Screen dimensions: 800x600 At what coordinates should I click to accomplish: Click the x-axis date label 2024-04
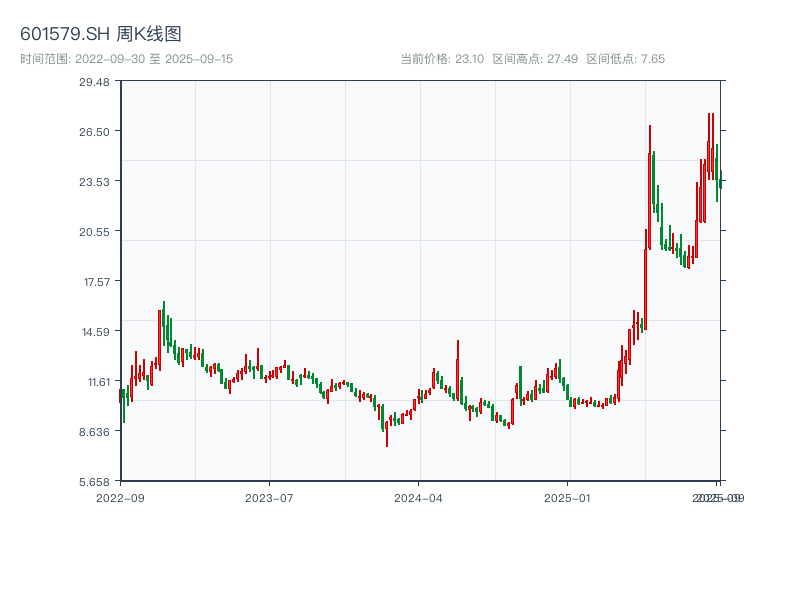[418, 498]
